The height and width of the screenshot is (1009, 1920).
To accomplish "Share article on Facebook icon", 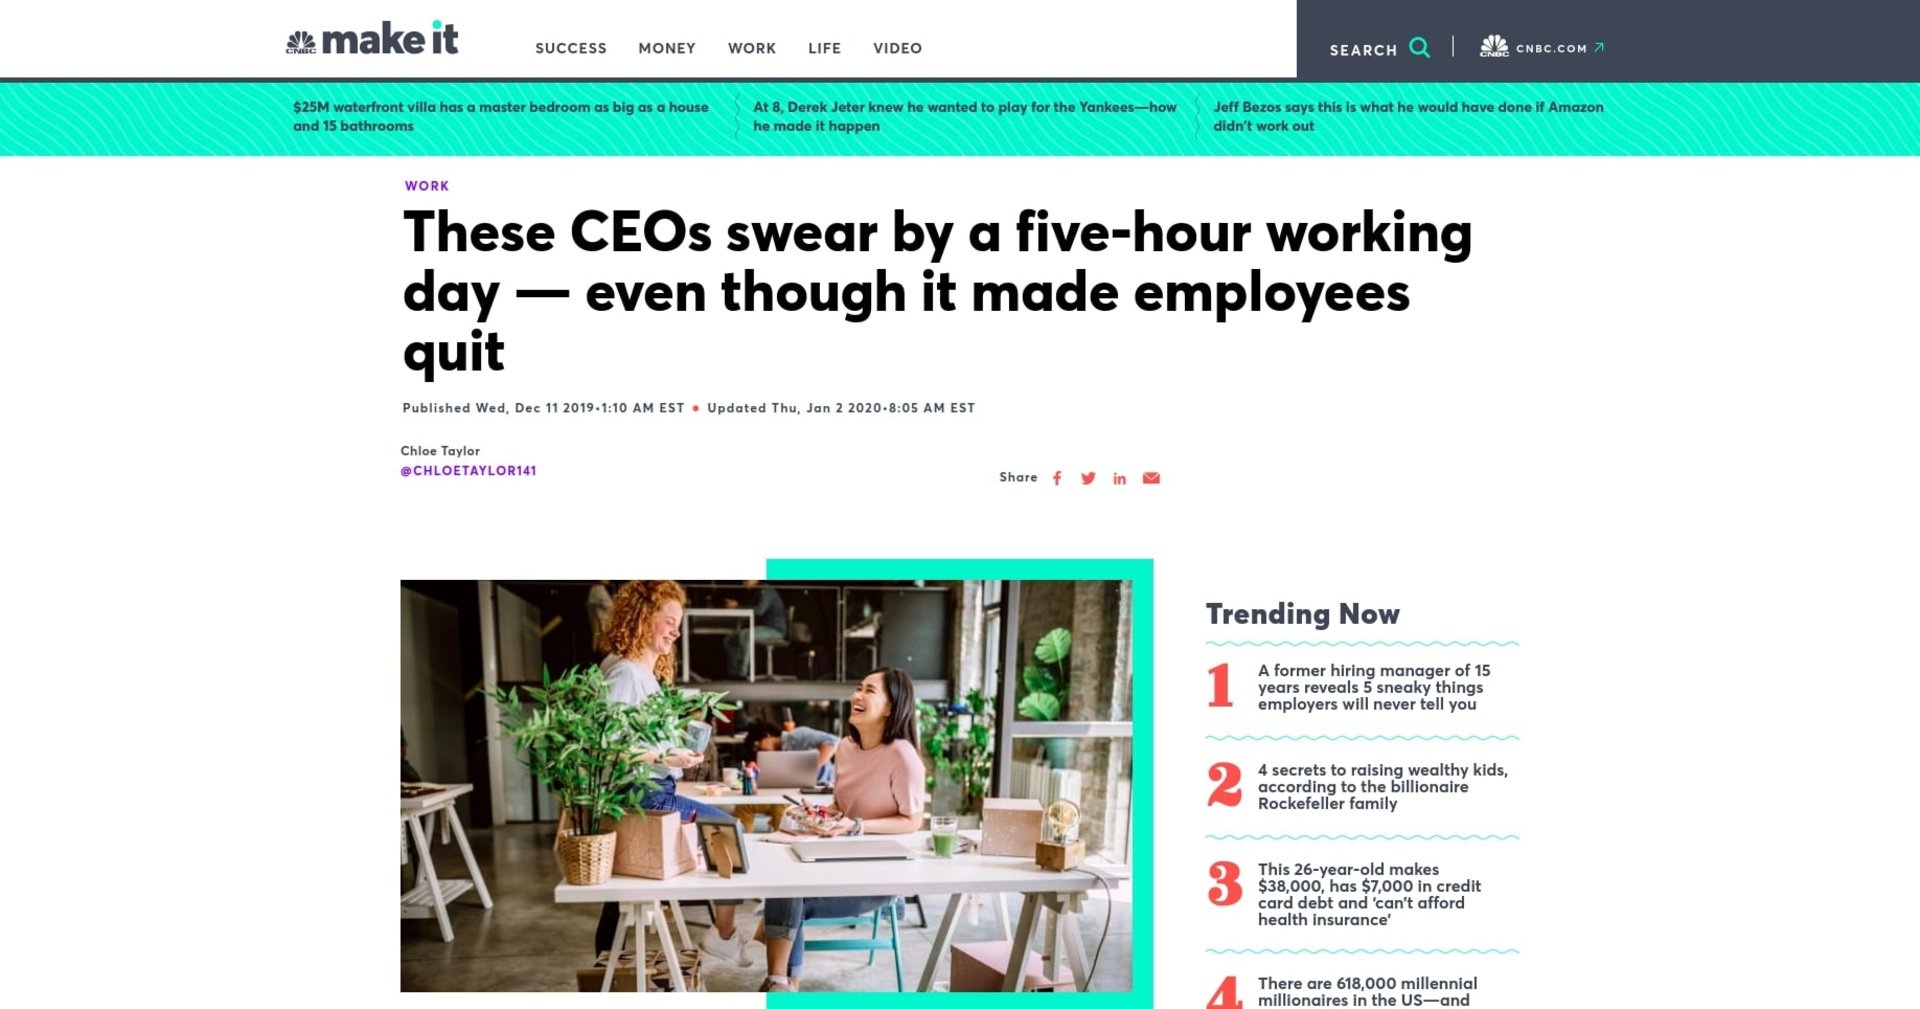I will (1057, 478).
